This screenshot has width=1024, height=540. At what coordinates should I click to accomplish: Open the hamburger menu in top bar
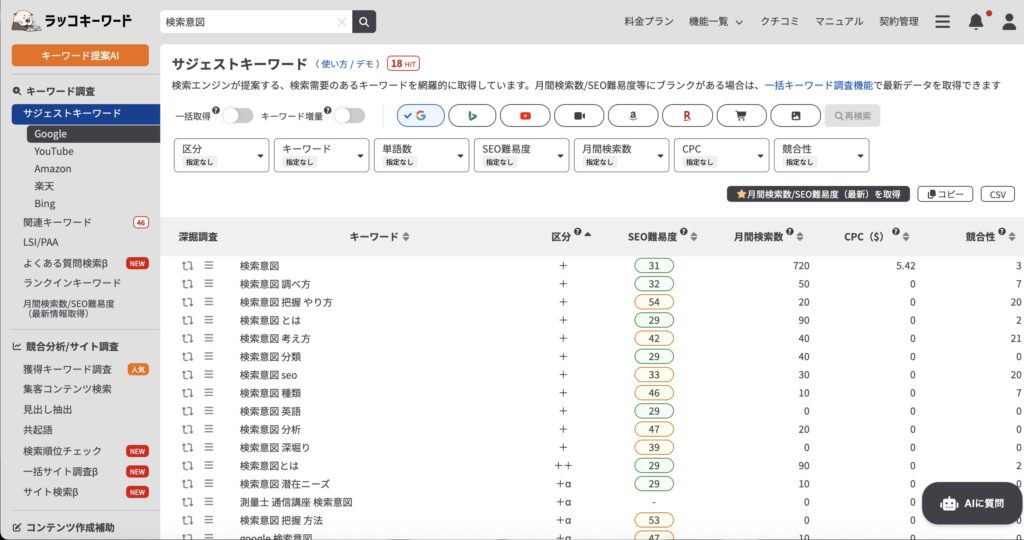pyautogui.click(x=942, y=22)
